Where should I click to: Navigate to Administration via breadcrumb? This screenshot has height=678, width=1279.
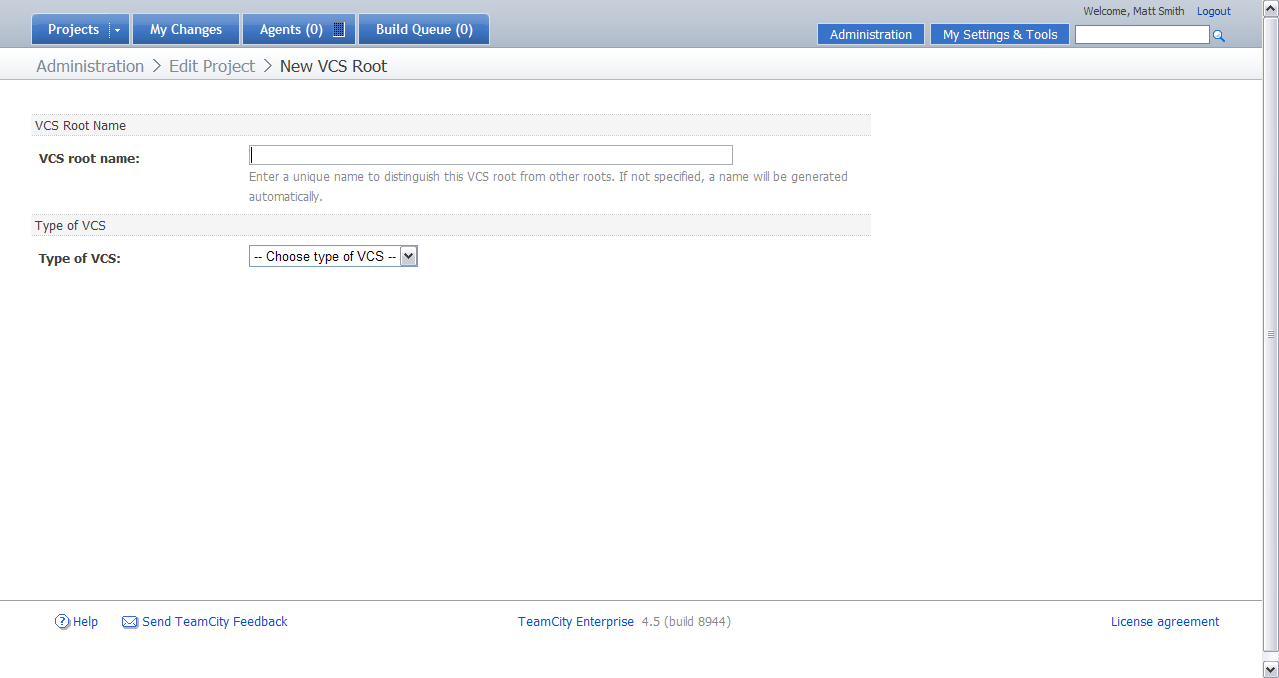[x=89, y=65]
